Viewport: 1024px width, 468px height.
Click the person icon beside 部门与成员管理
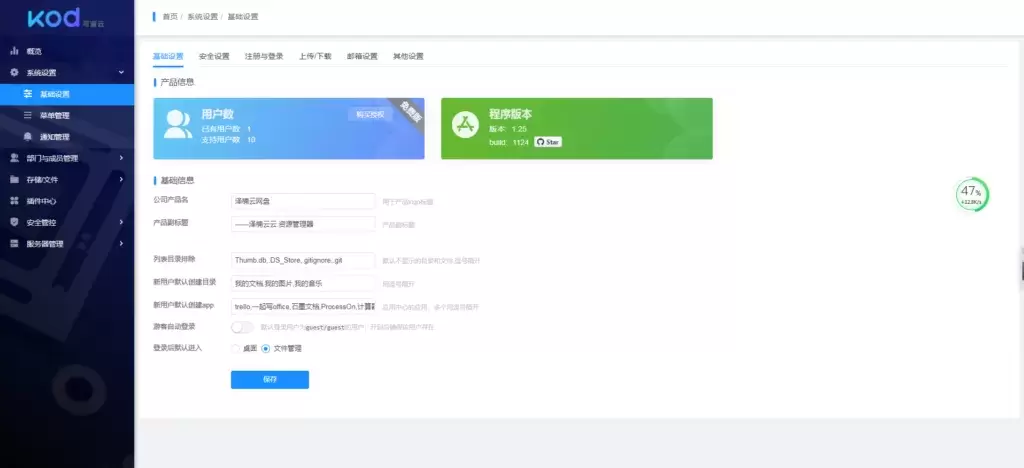tap(14, 158)
